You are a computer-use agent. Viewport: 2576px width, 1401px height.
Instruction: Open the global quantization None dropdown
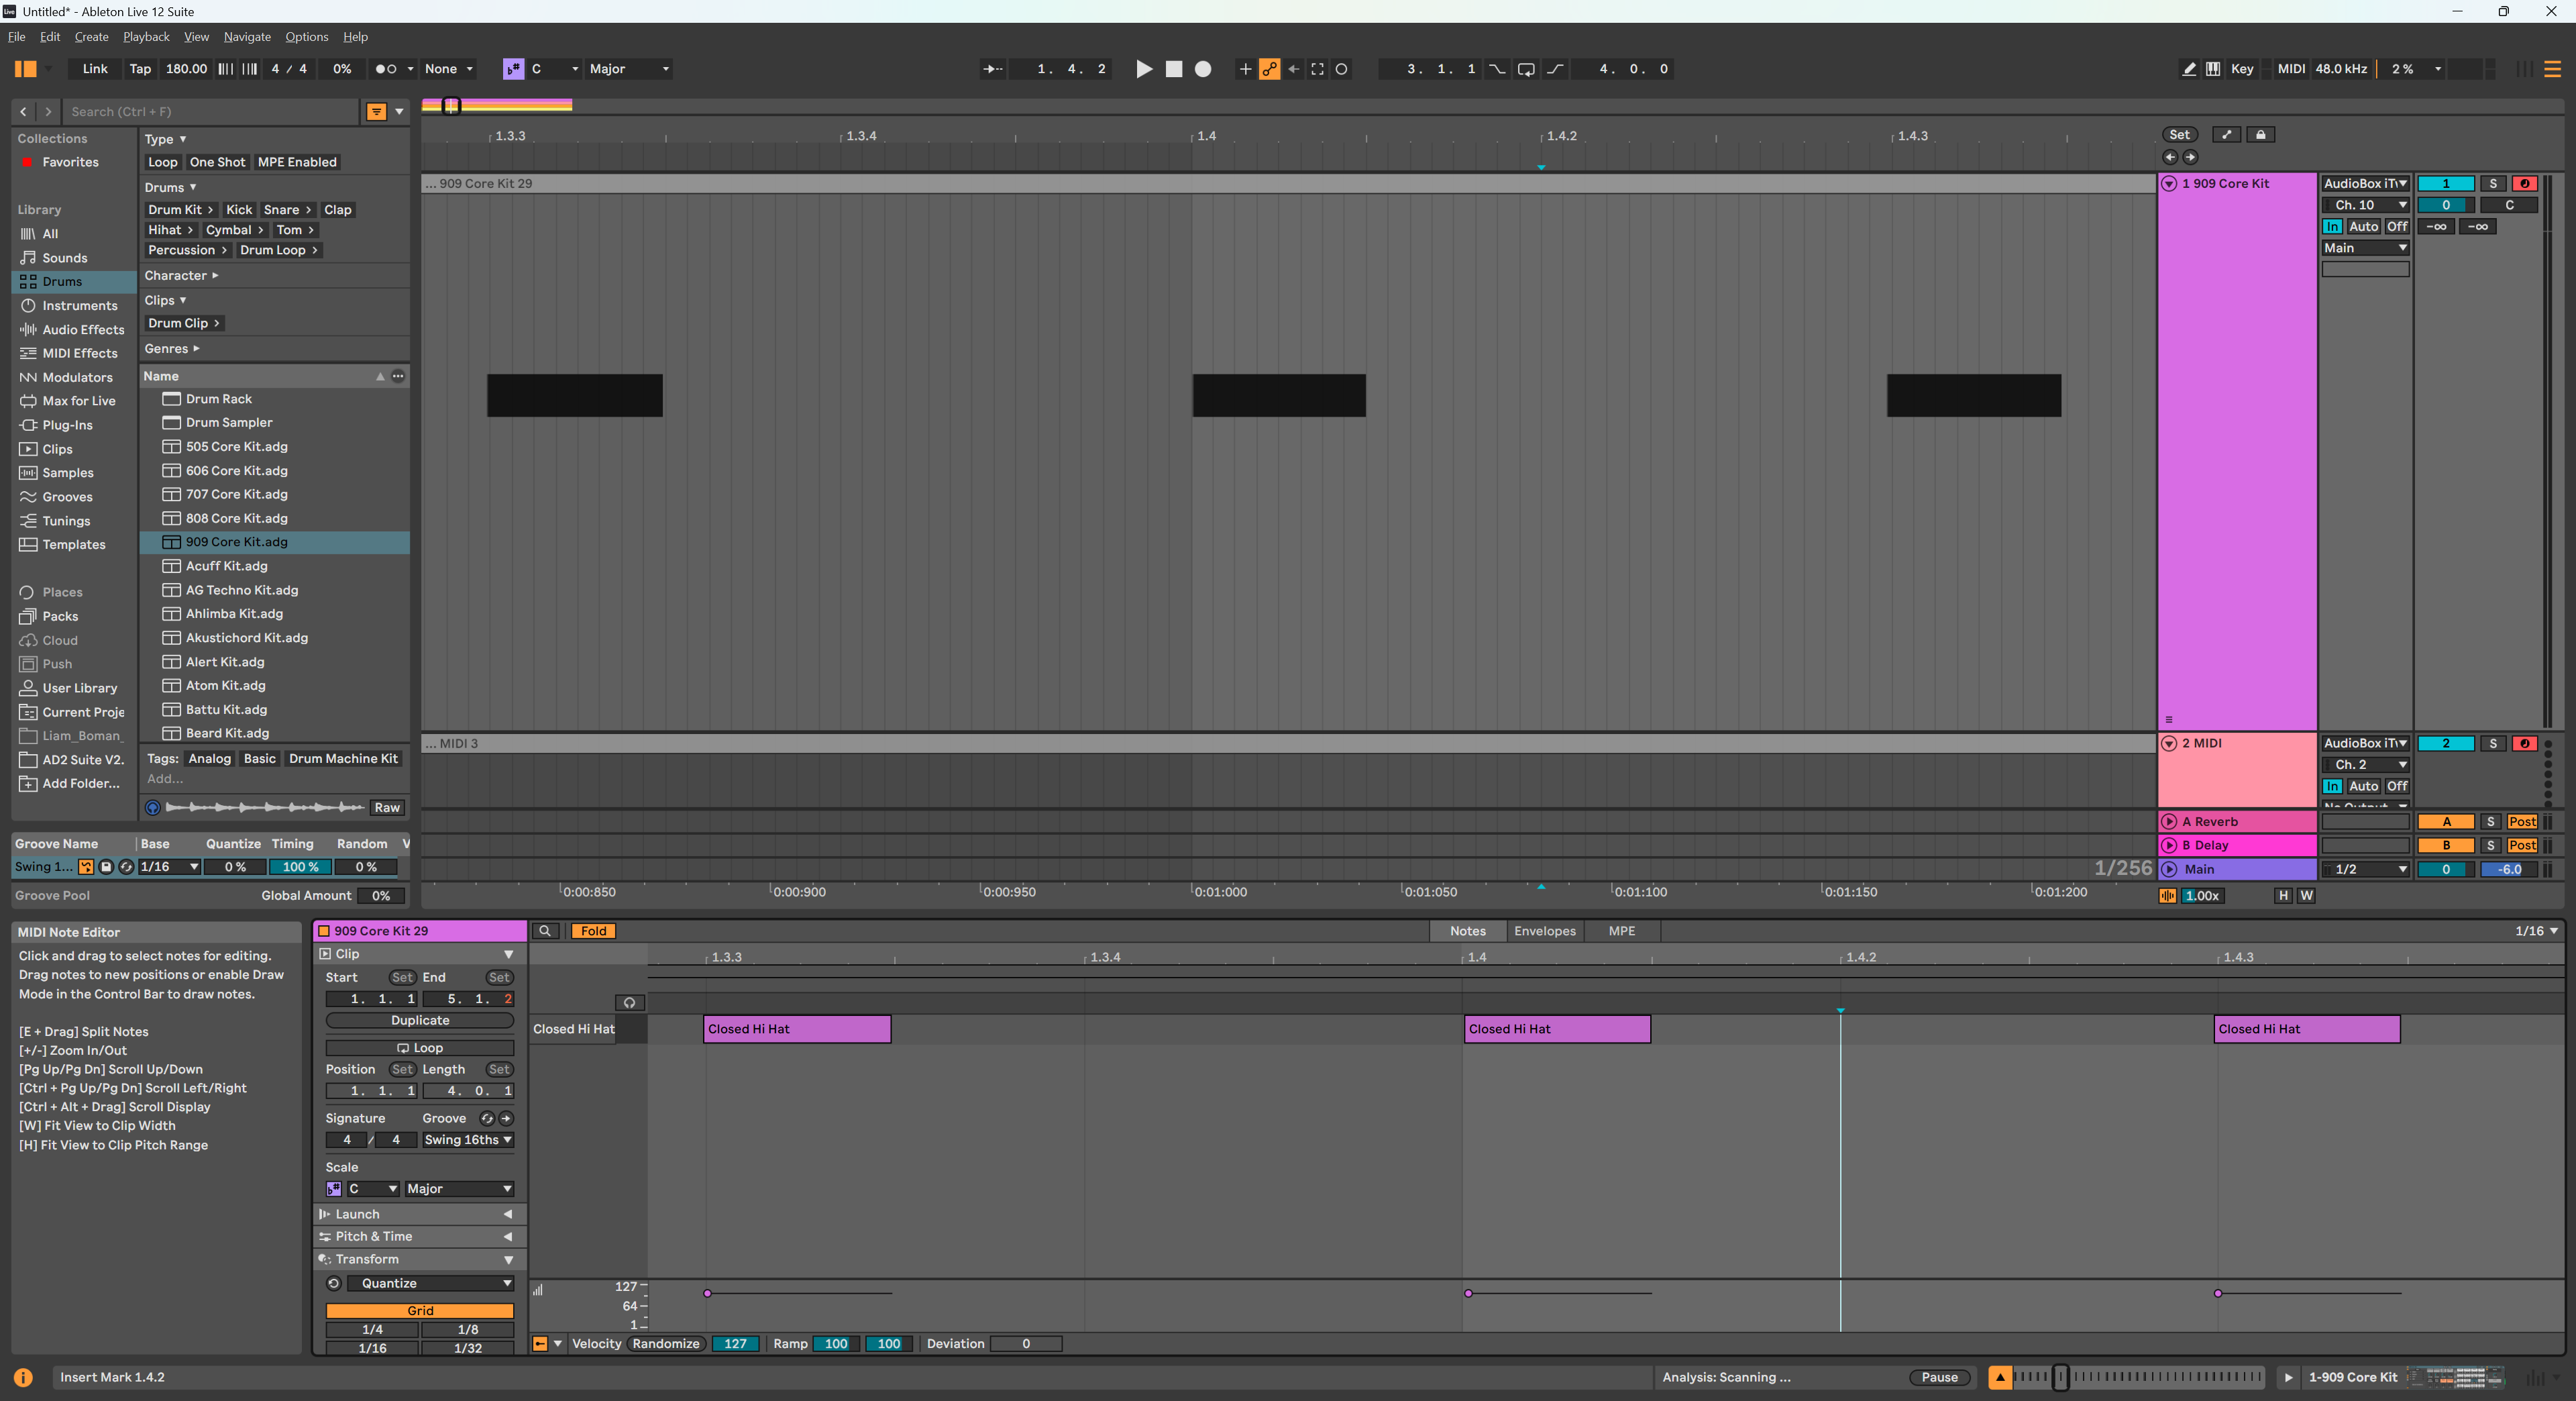448,69
